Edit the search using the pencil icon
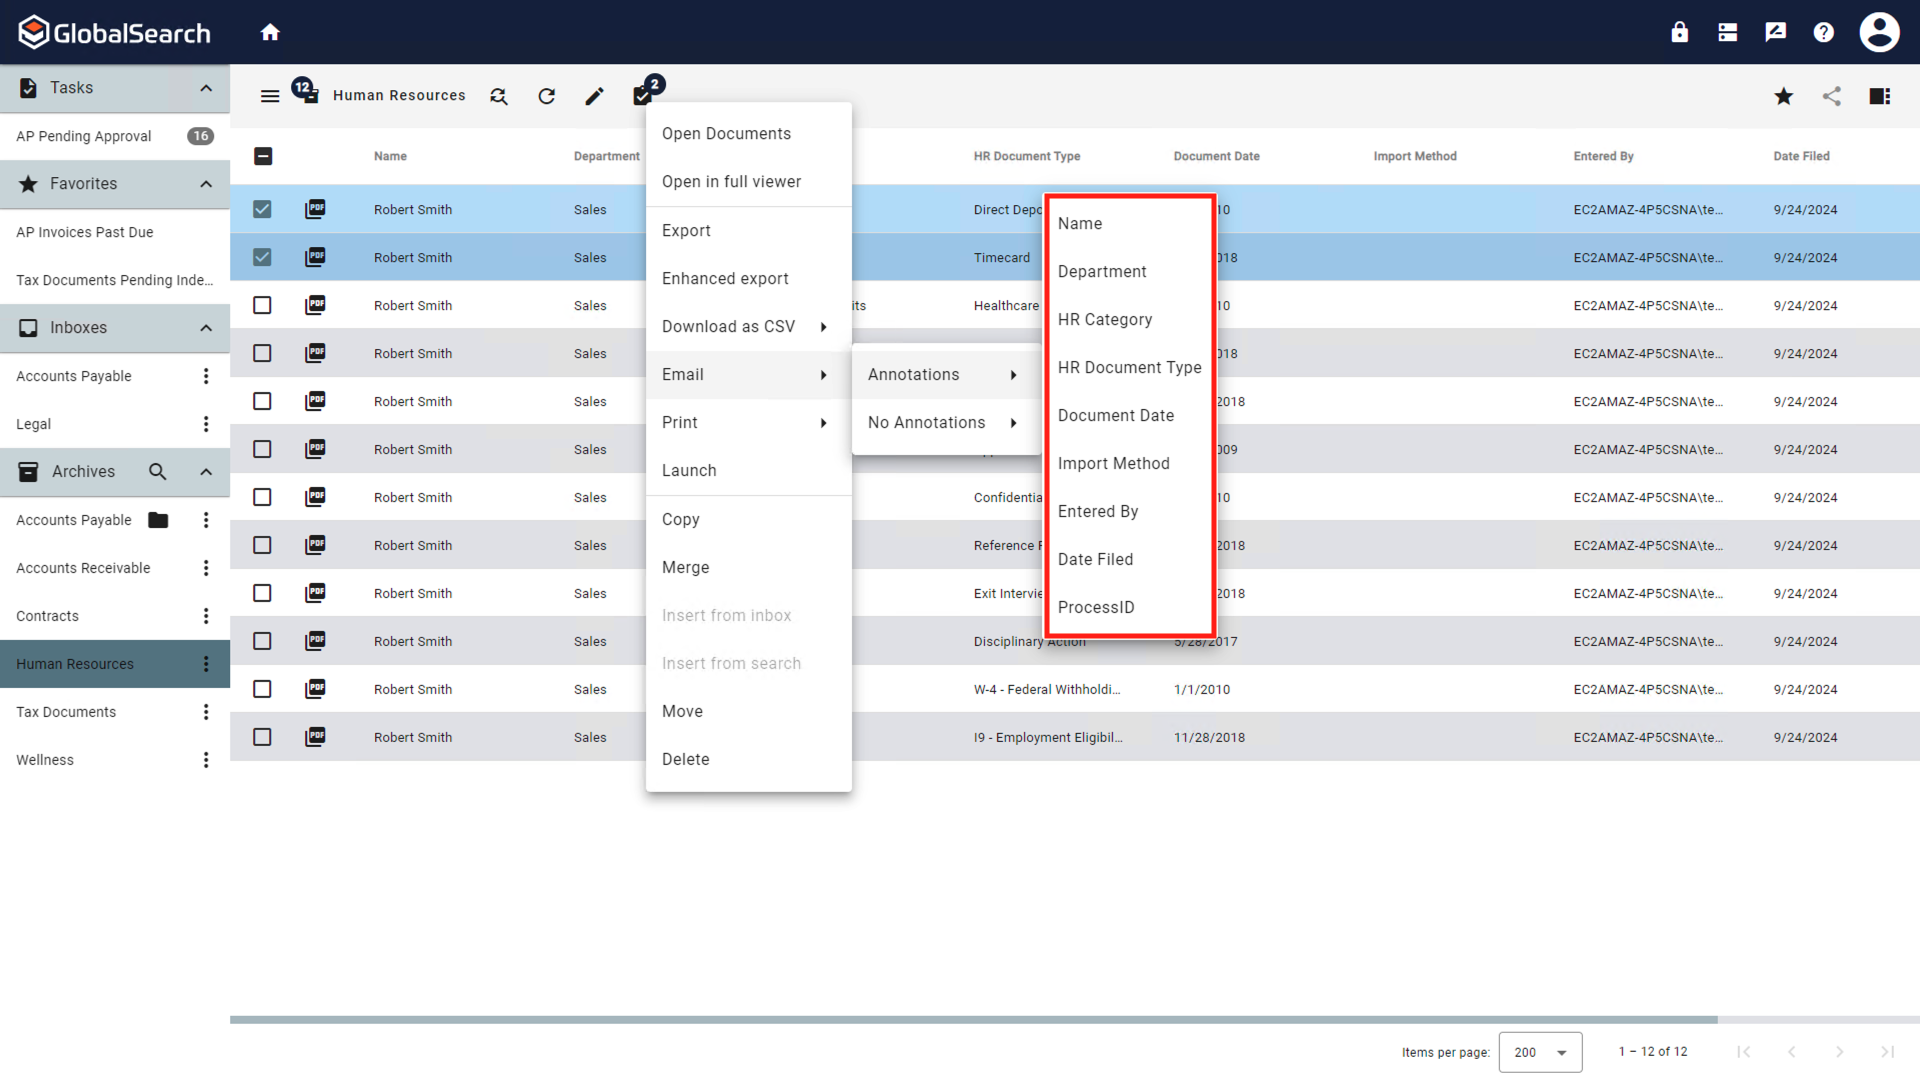 pos(594,95)
